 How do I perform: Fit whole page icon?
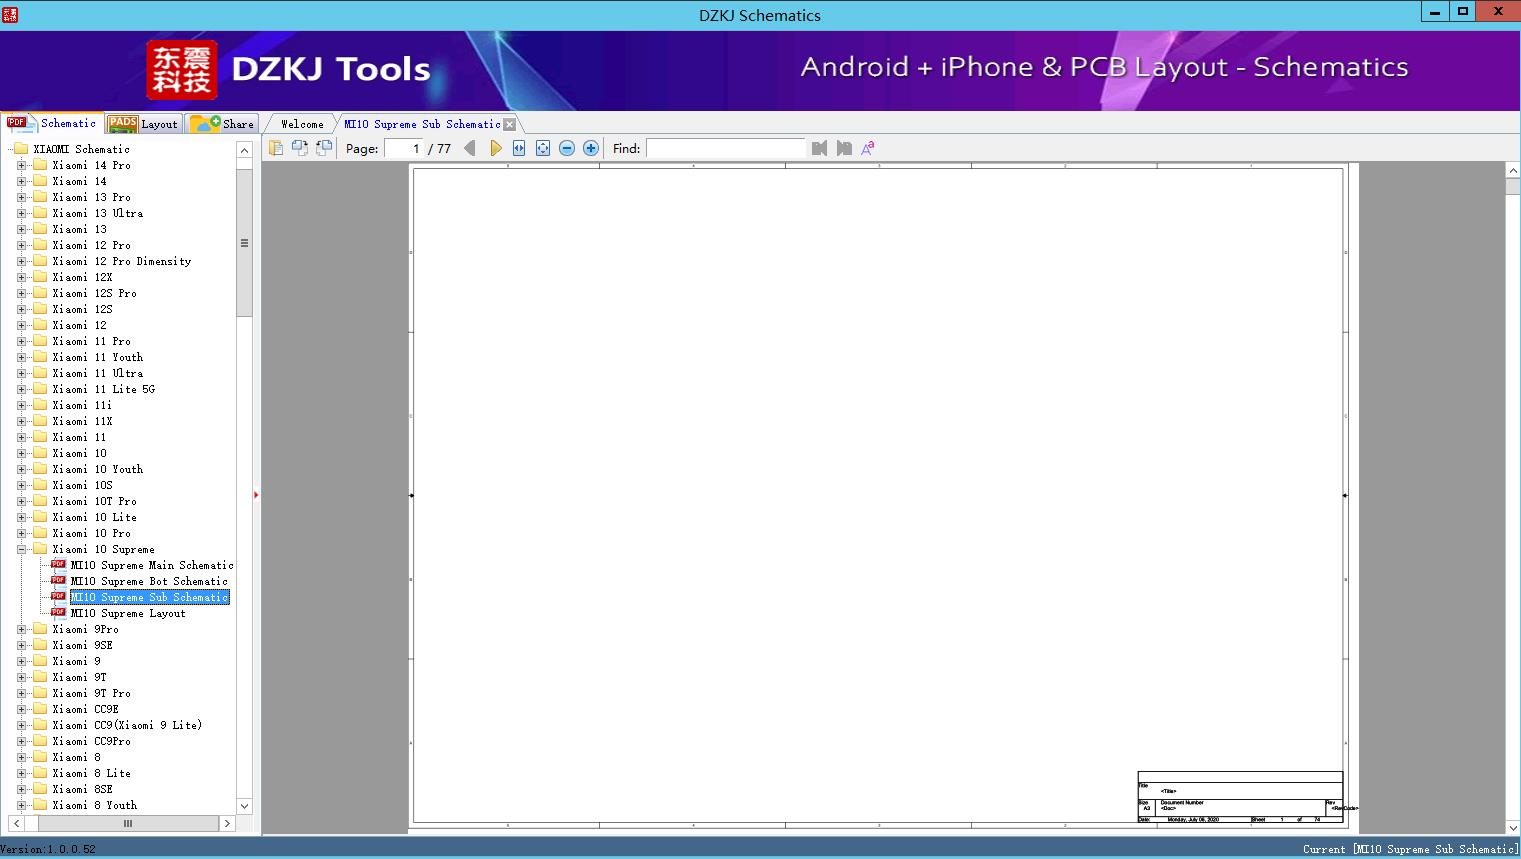coord(543,148)
